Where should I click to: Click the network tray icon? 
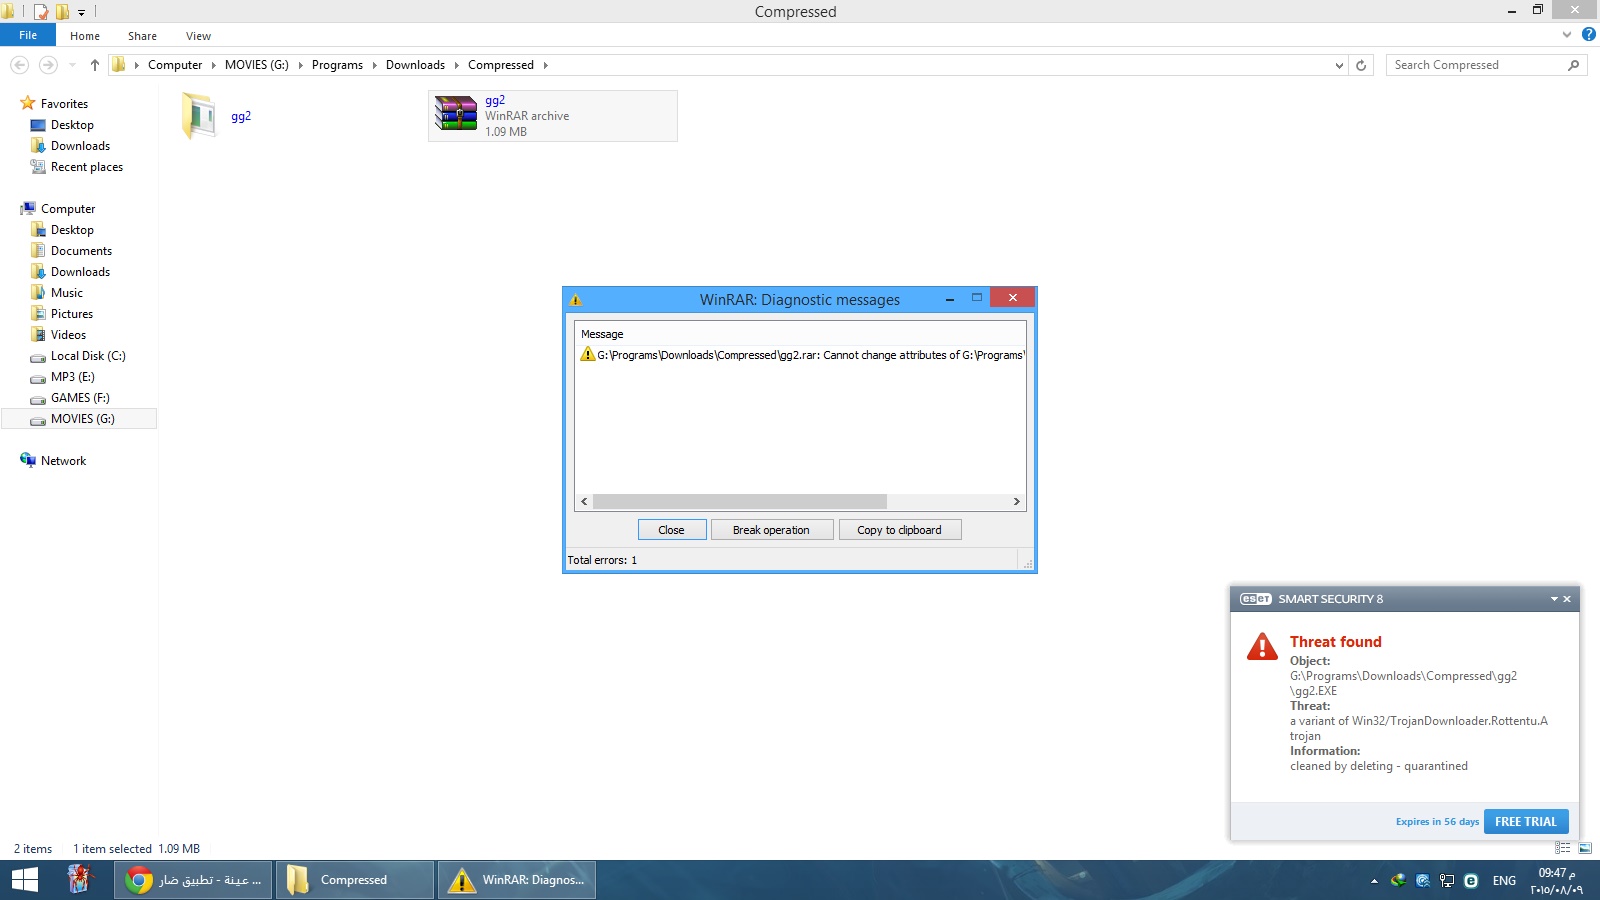[x=1447, y=881]
